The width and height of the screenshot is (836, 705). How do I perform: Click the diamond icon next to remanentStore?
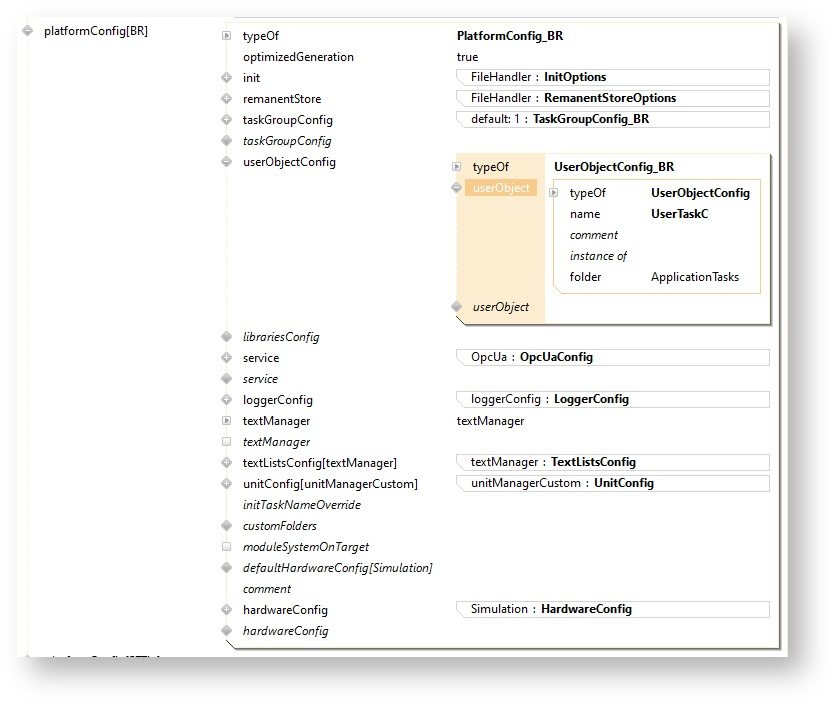click(227, 99)
